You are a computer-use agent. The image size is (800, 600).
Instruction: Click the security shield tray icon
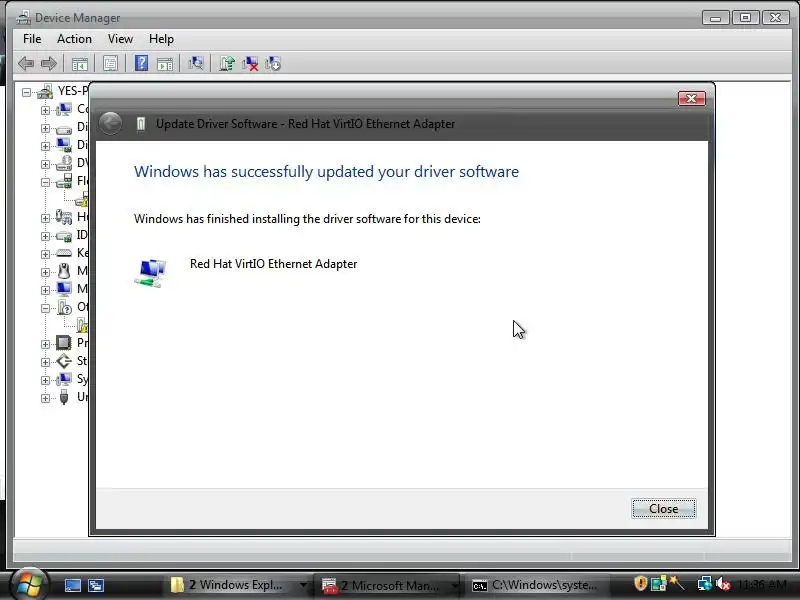640,583
